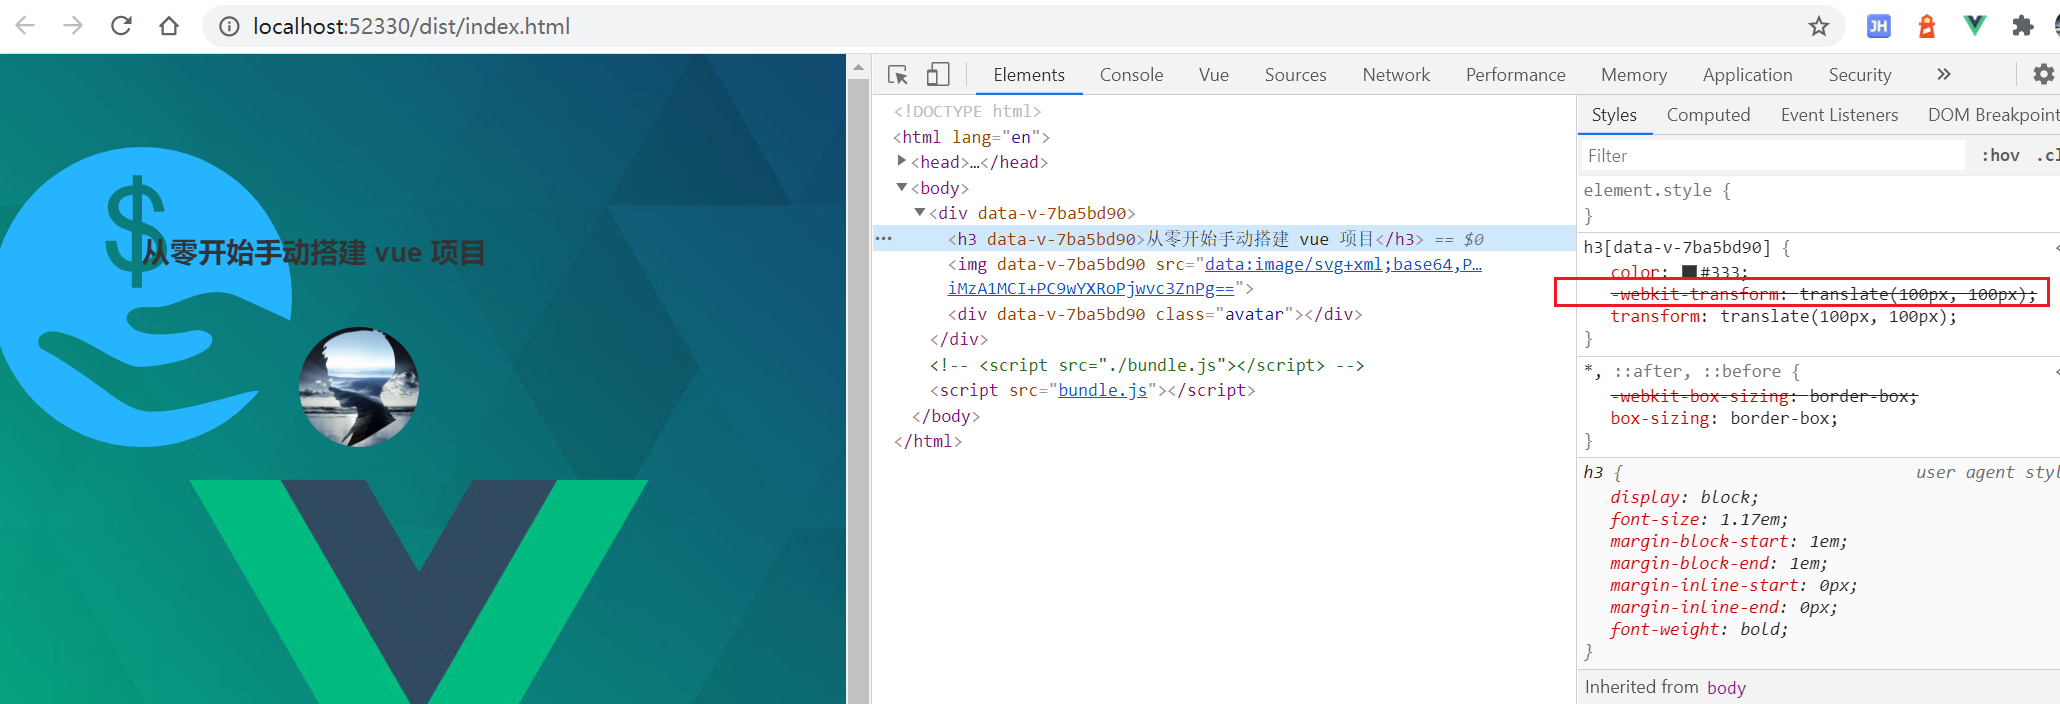
Task: Click the address bar URL
Action: point(411,27)
